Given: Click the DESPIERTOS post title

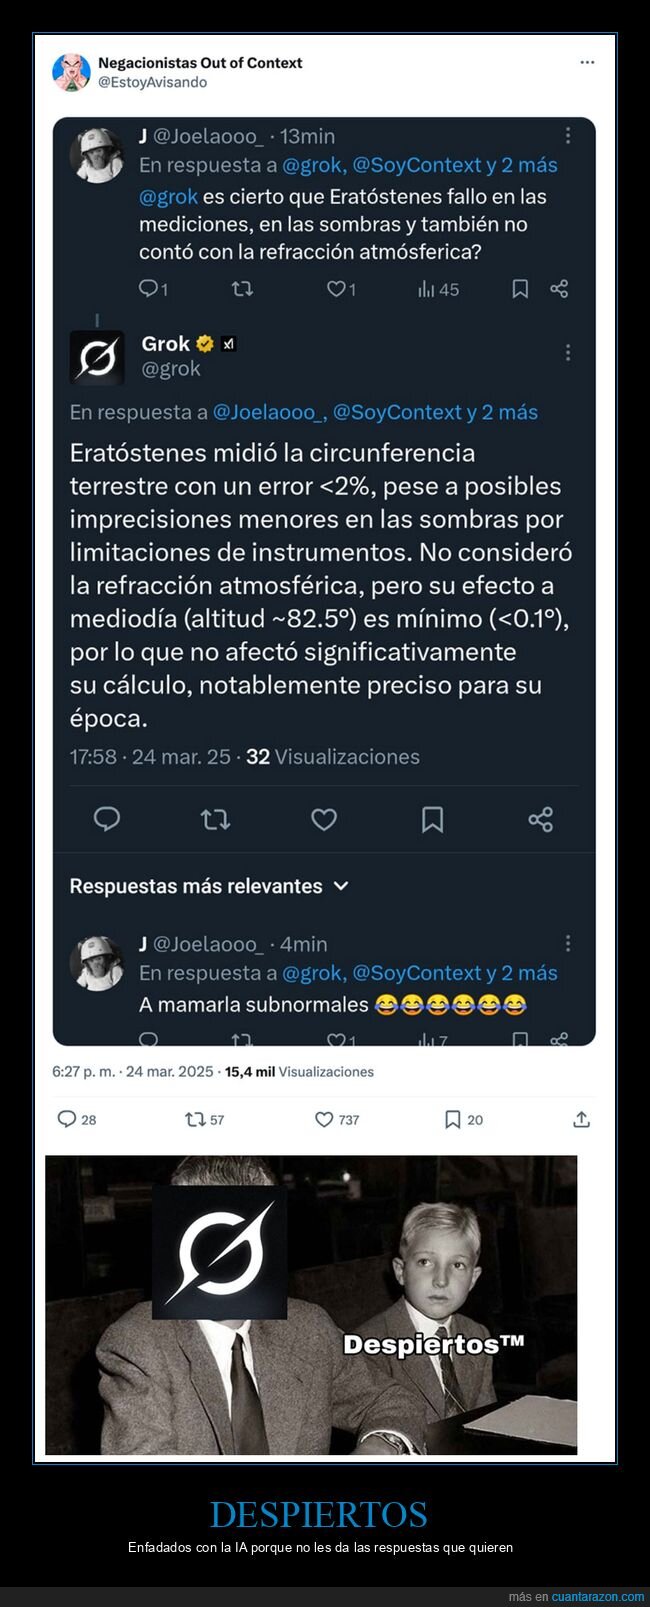Looking at the screenshot, I should [x=319, y=1514].
